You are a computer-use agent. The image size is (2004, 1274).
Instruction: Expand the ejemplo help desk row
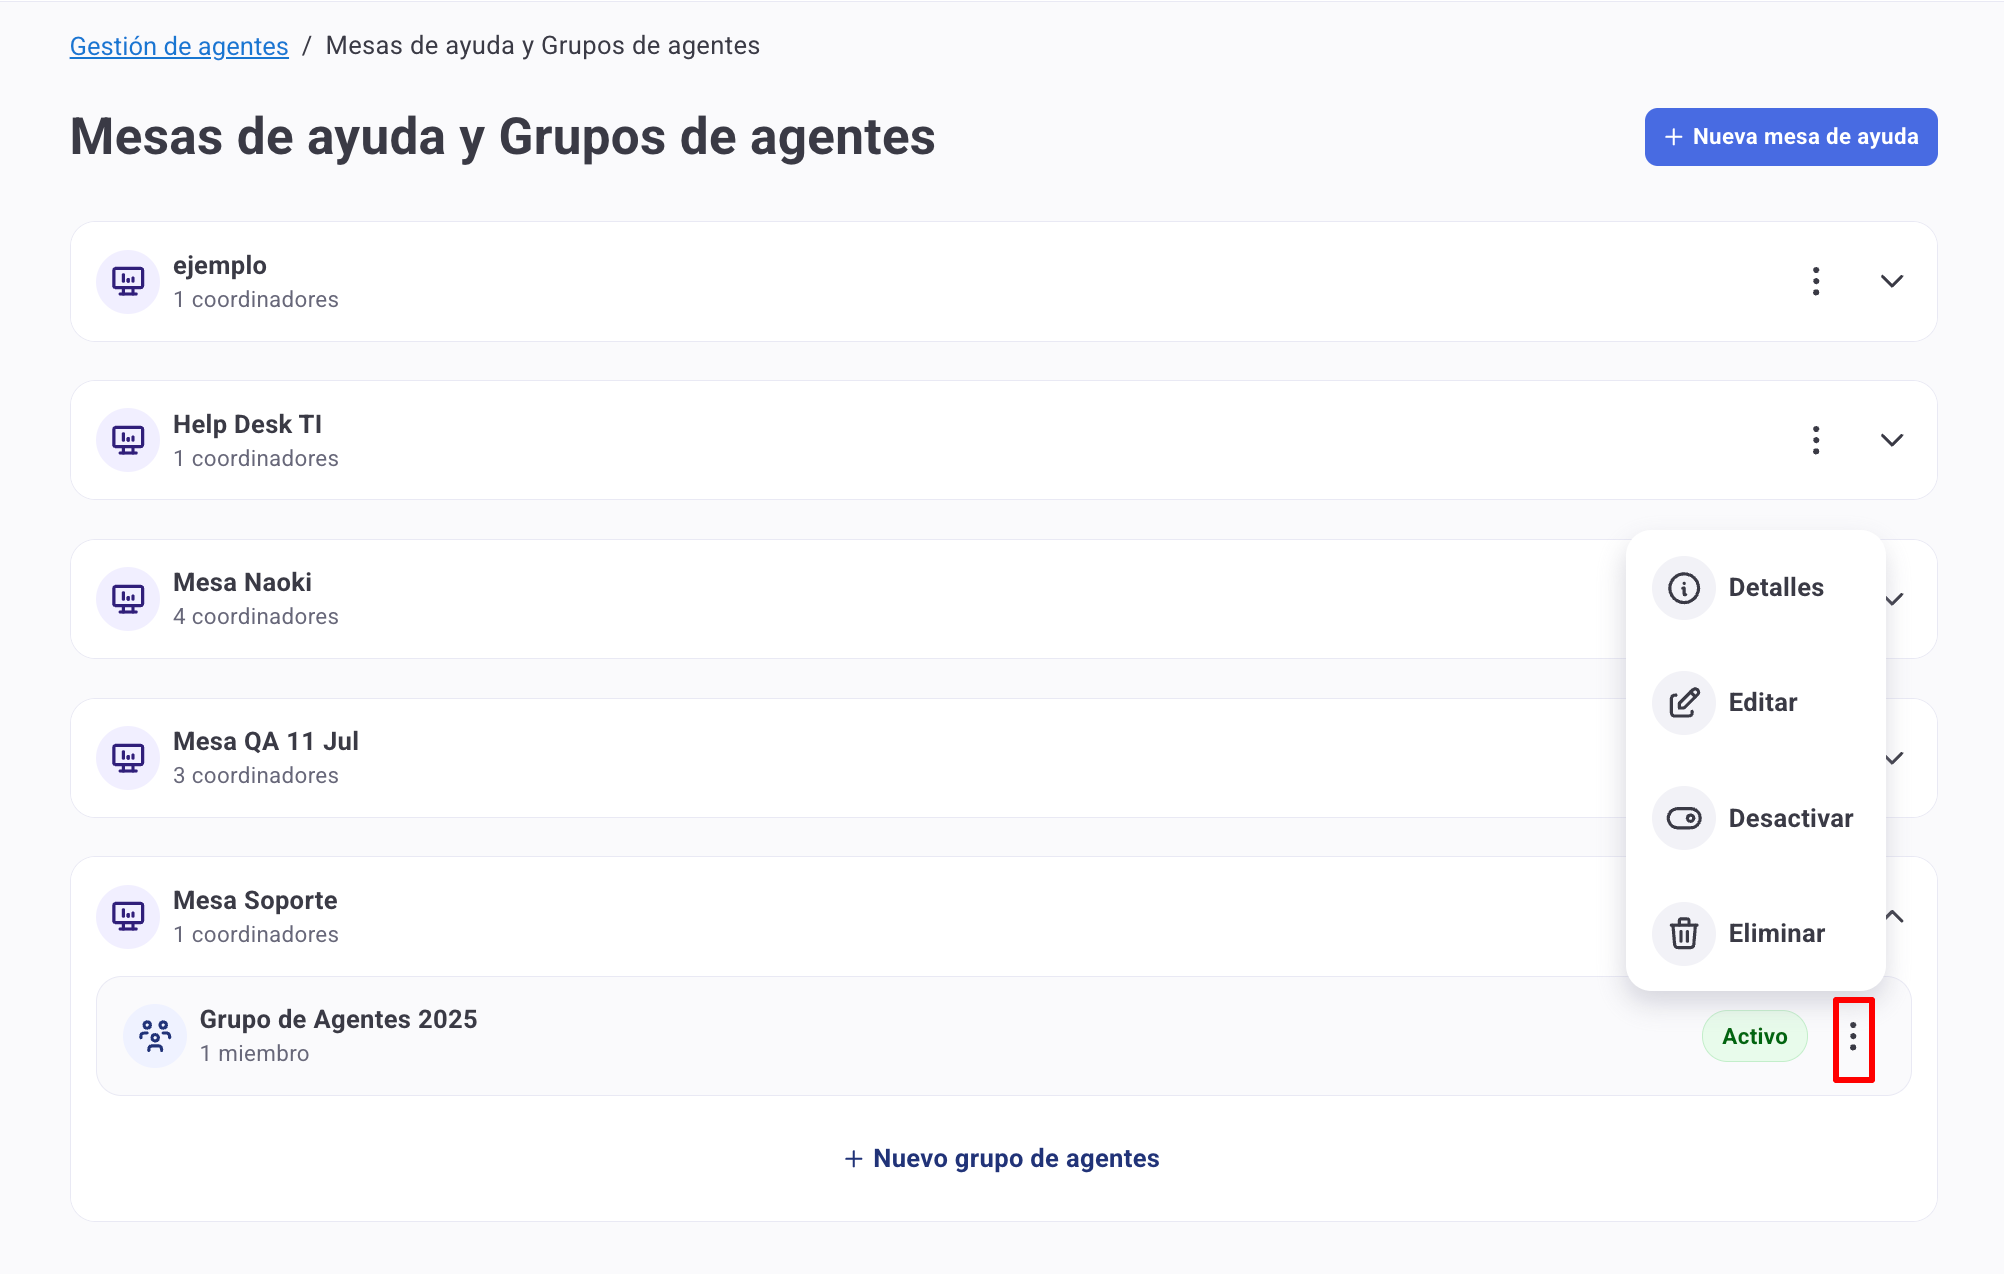click(1891, 281)
